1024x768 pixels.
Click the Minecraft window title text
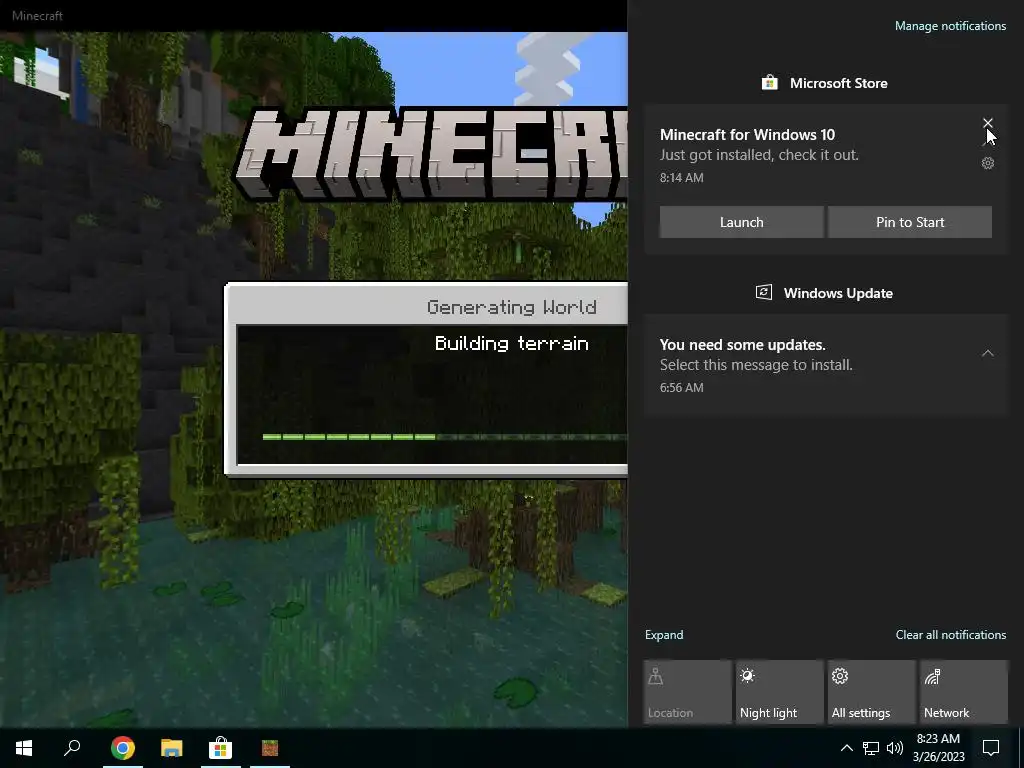pos(37,16)
